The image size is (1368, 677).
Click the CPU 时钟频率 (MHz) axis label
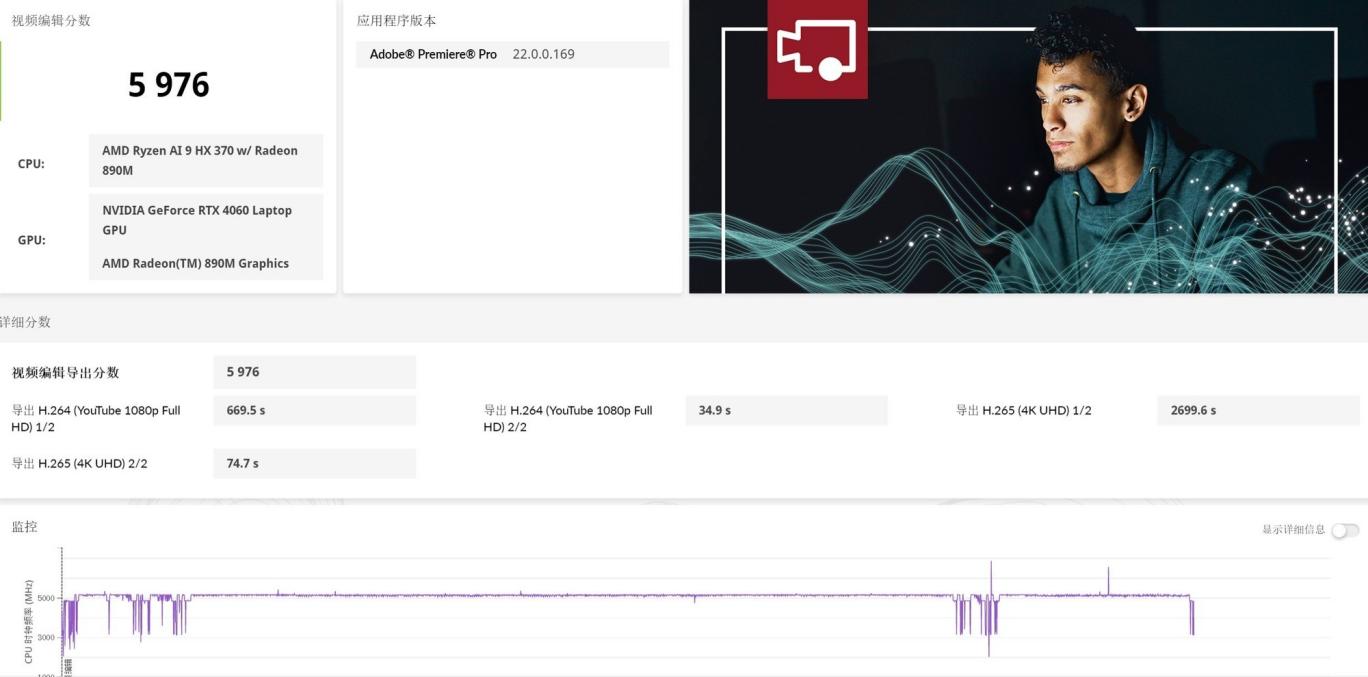point(29,621)
